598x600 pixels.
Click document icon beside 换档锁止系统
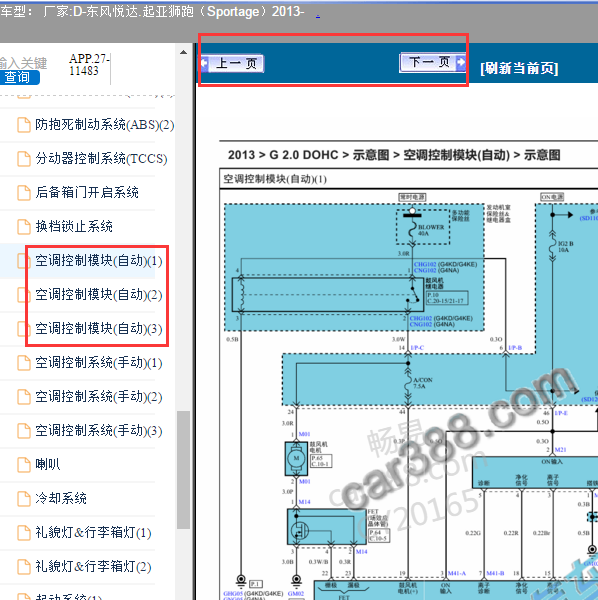[24, 227]
